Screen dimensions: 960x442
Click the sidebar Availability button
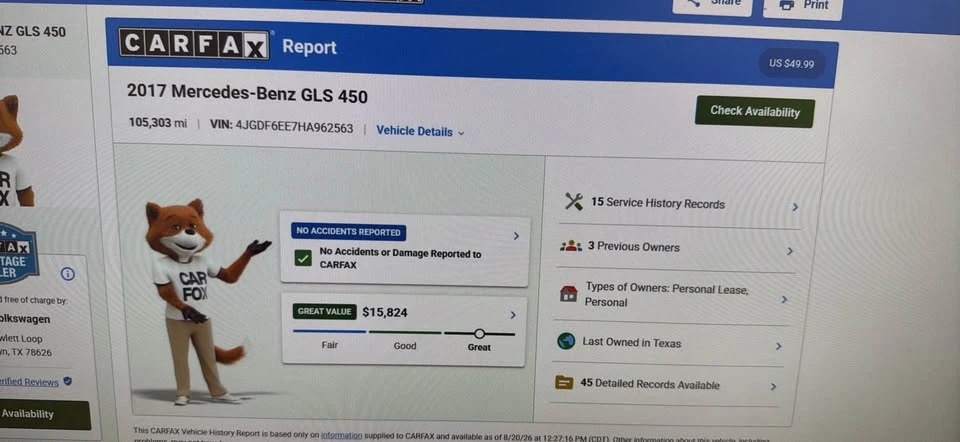tap(43, 414)
